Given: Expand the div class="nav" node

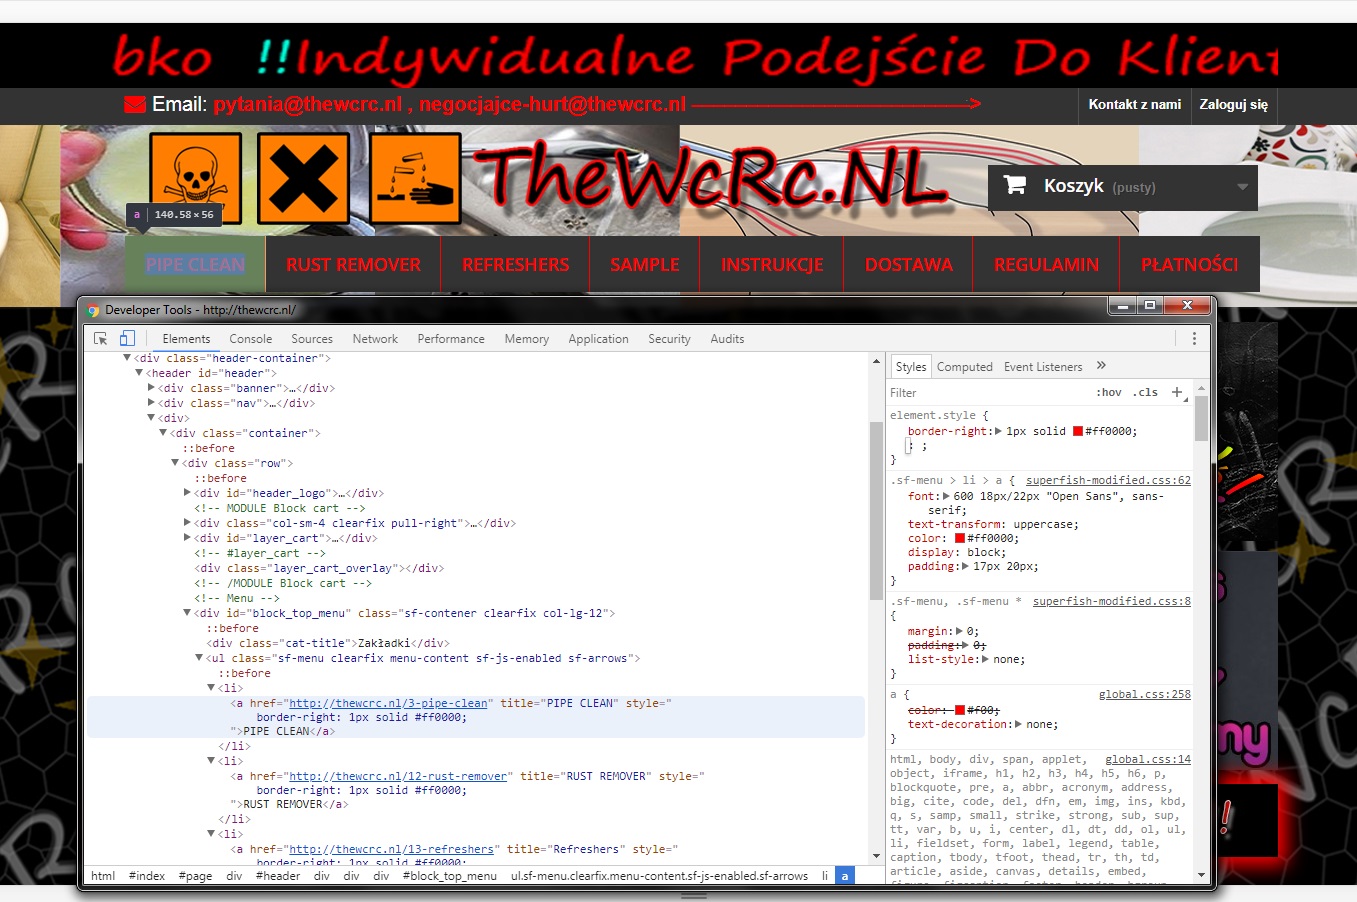Looking at the screenshot, I should (151, 403).
